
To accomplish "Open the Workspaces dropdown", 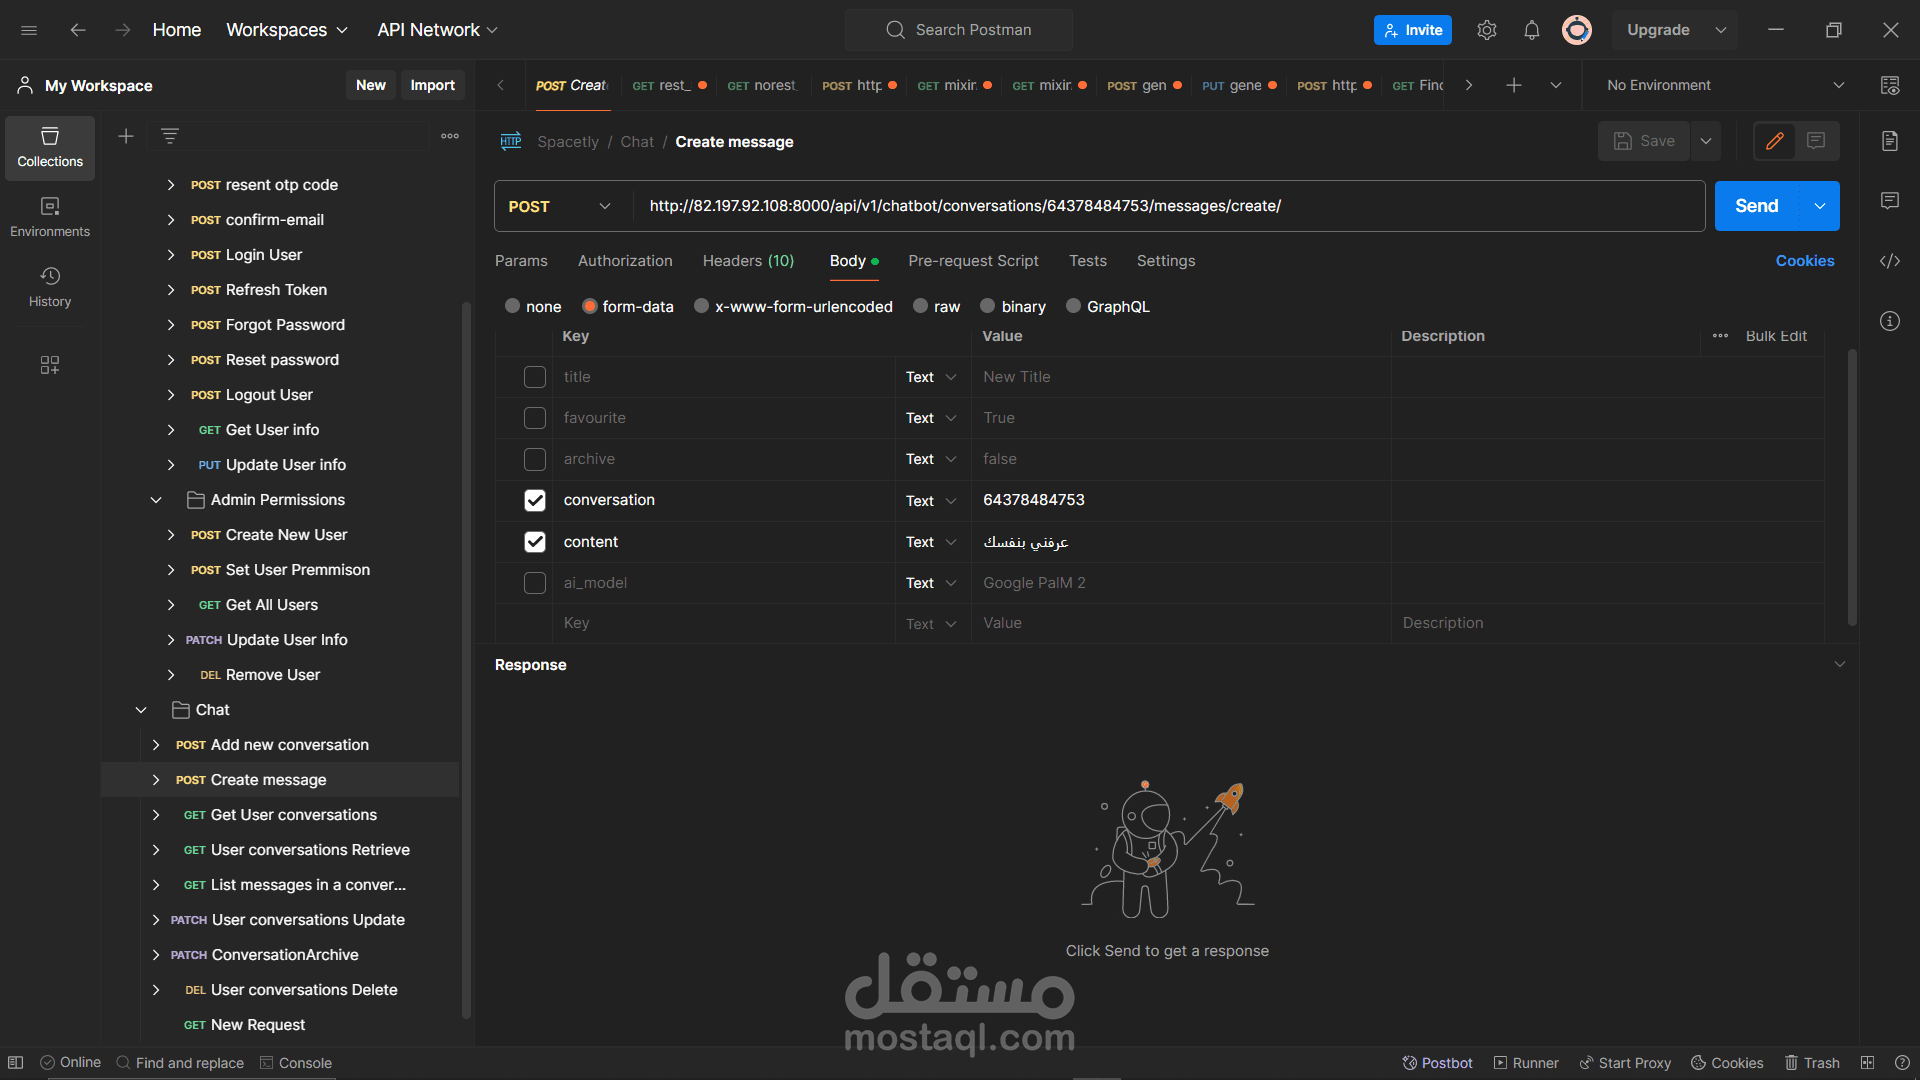I will pyautogui.click(x=287, y=30).
